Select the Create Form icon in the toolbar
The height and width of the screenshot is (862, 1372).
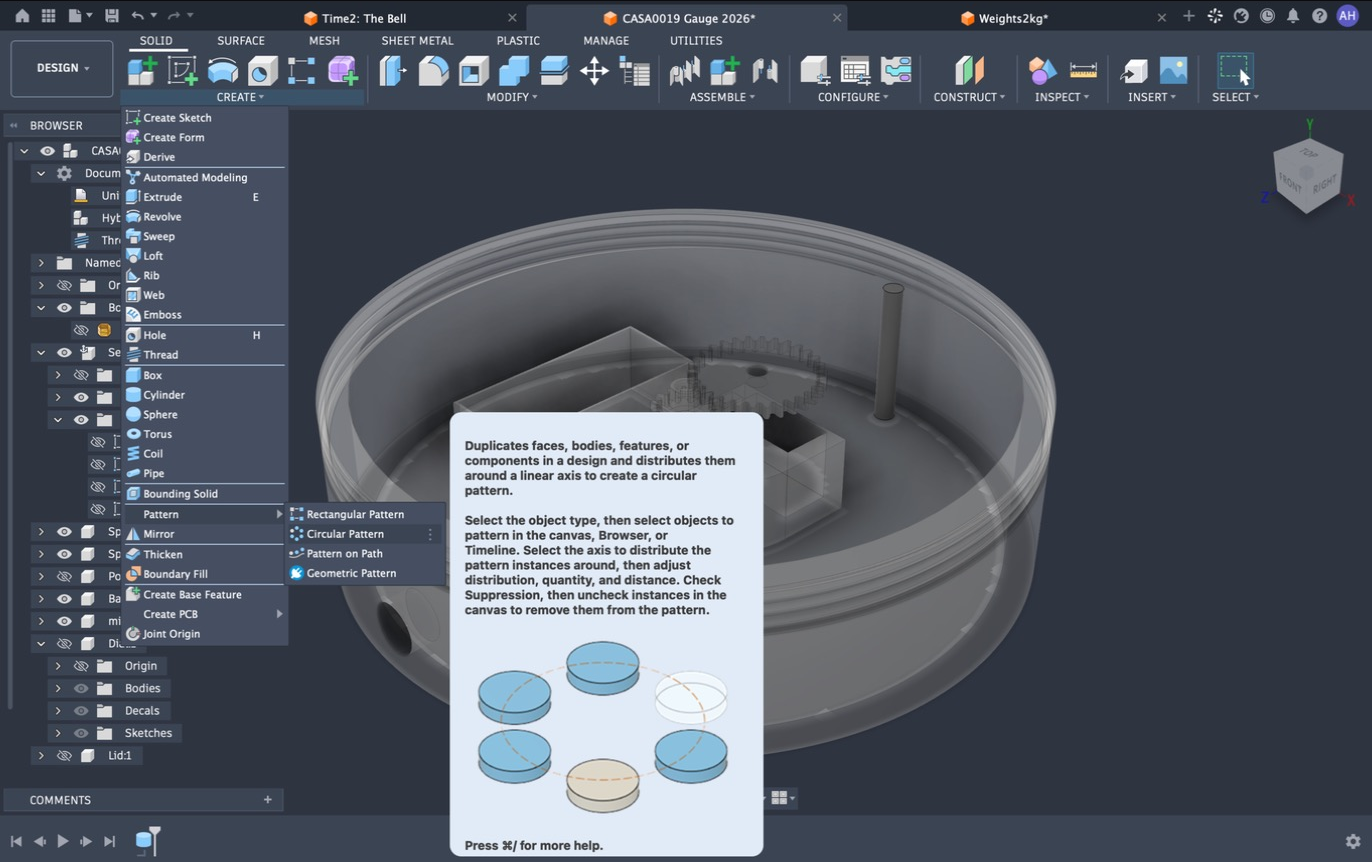[342, 70]
